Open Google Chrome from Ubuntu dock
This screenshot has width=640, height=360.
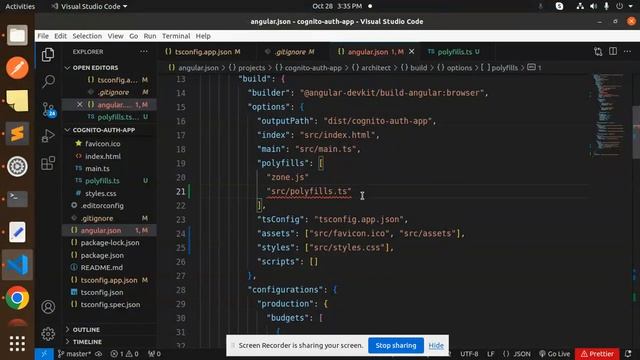pyautogui.click(x=17, y=298)
